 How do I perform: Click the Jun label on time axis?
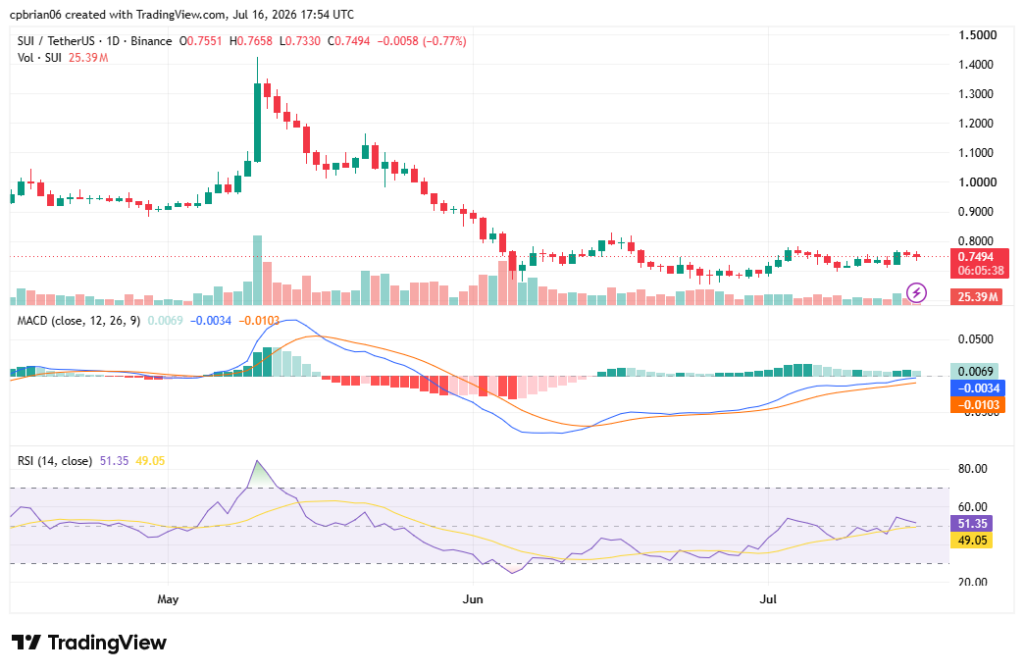(x=473, y=600)
